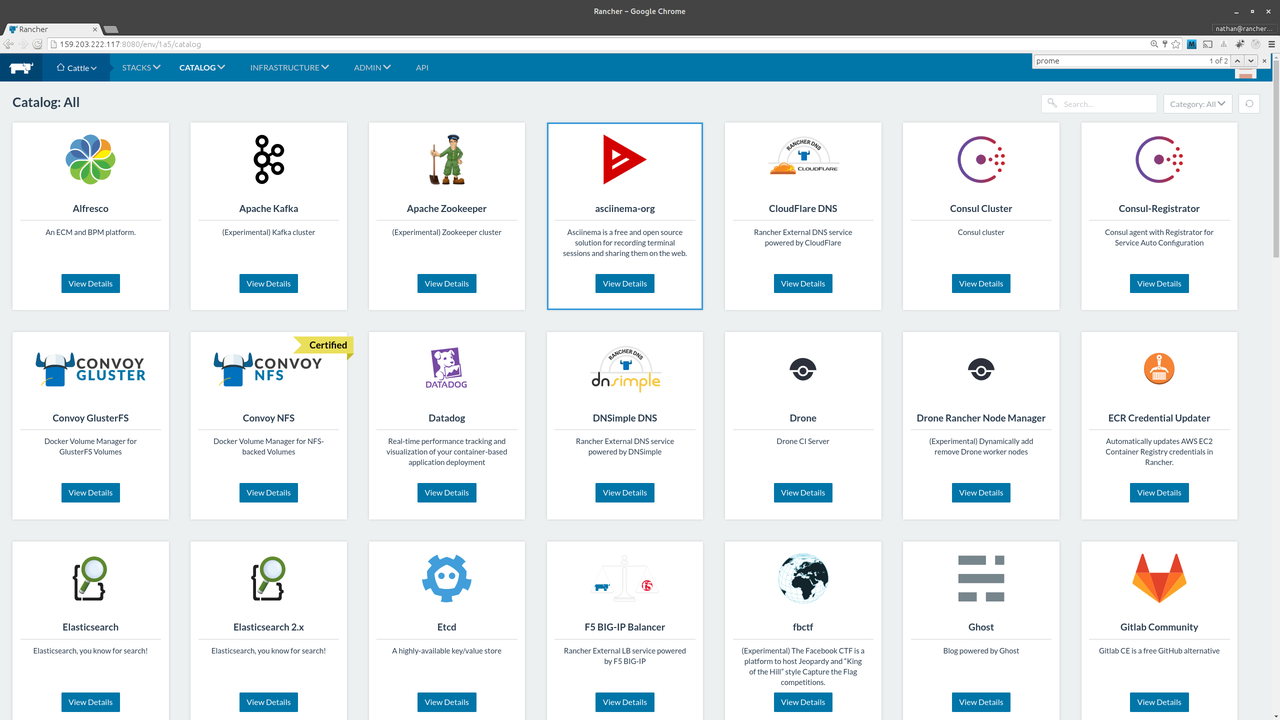Click the Drone CI Server logo

[x=803, y=369]
